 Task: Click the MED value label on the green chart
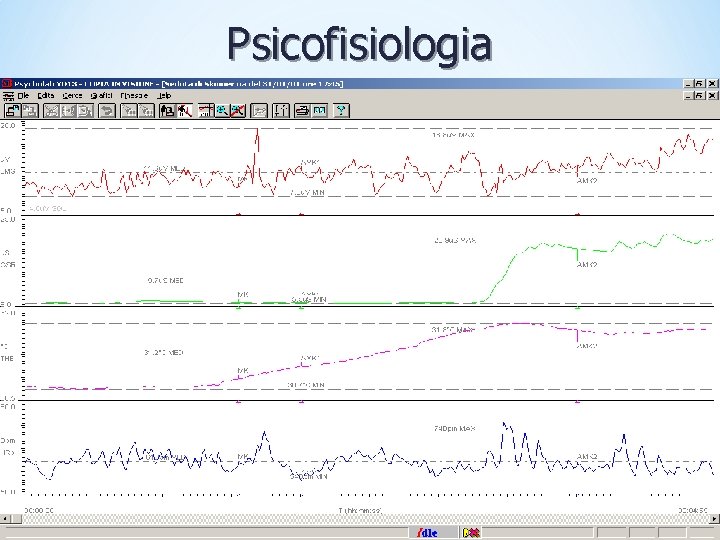coord(166,280)
